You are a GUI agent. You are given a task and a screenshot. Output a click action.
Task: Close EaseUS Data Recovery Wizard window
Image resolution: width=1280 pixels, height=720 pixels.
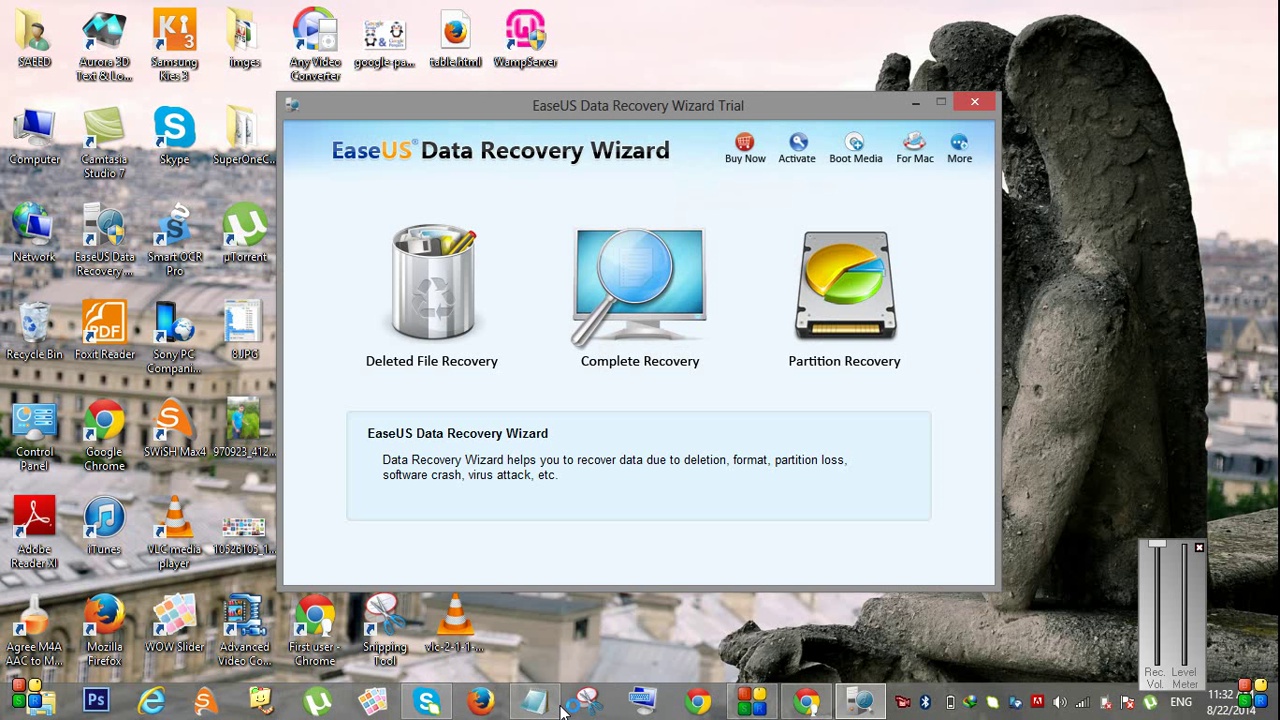(974, 102)
